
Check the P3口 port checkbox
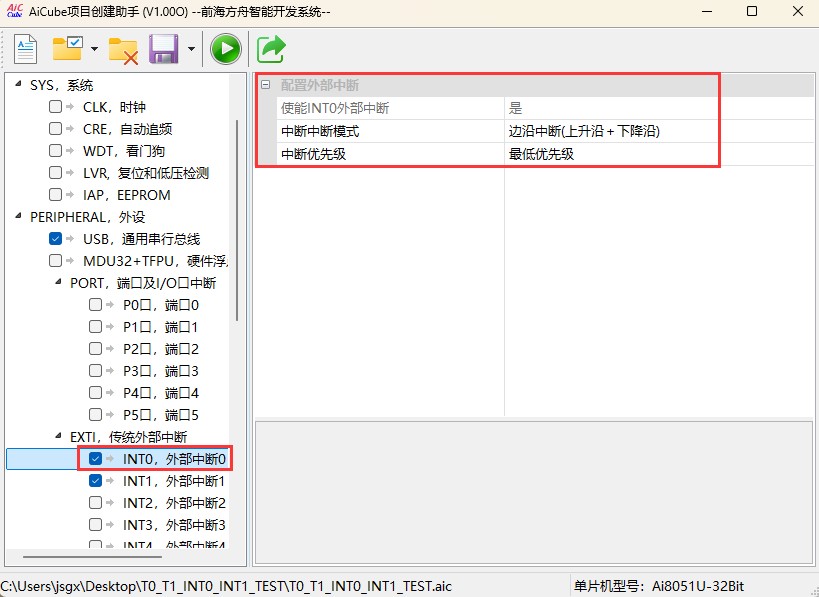[95, 370]
